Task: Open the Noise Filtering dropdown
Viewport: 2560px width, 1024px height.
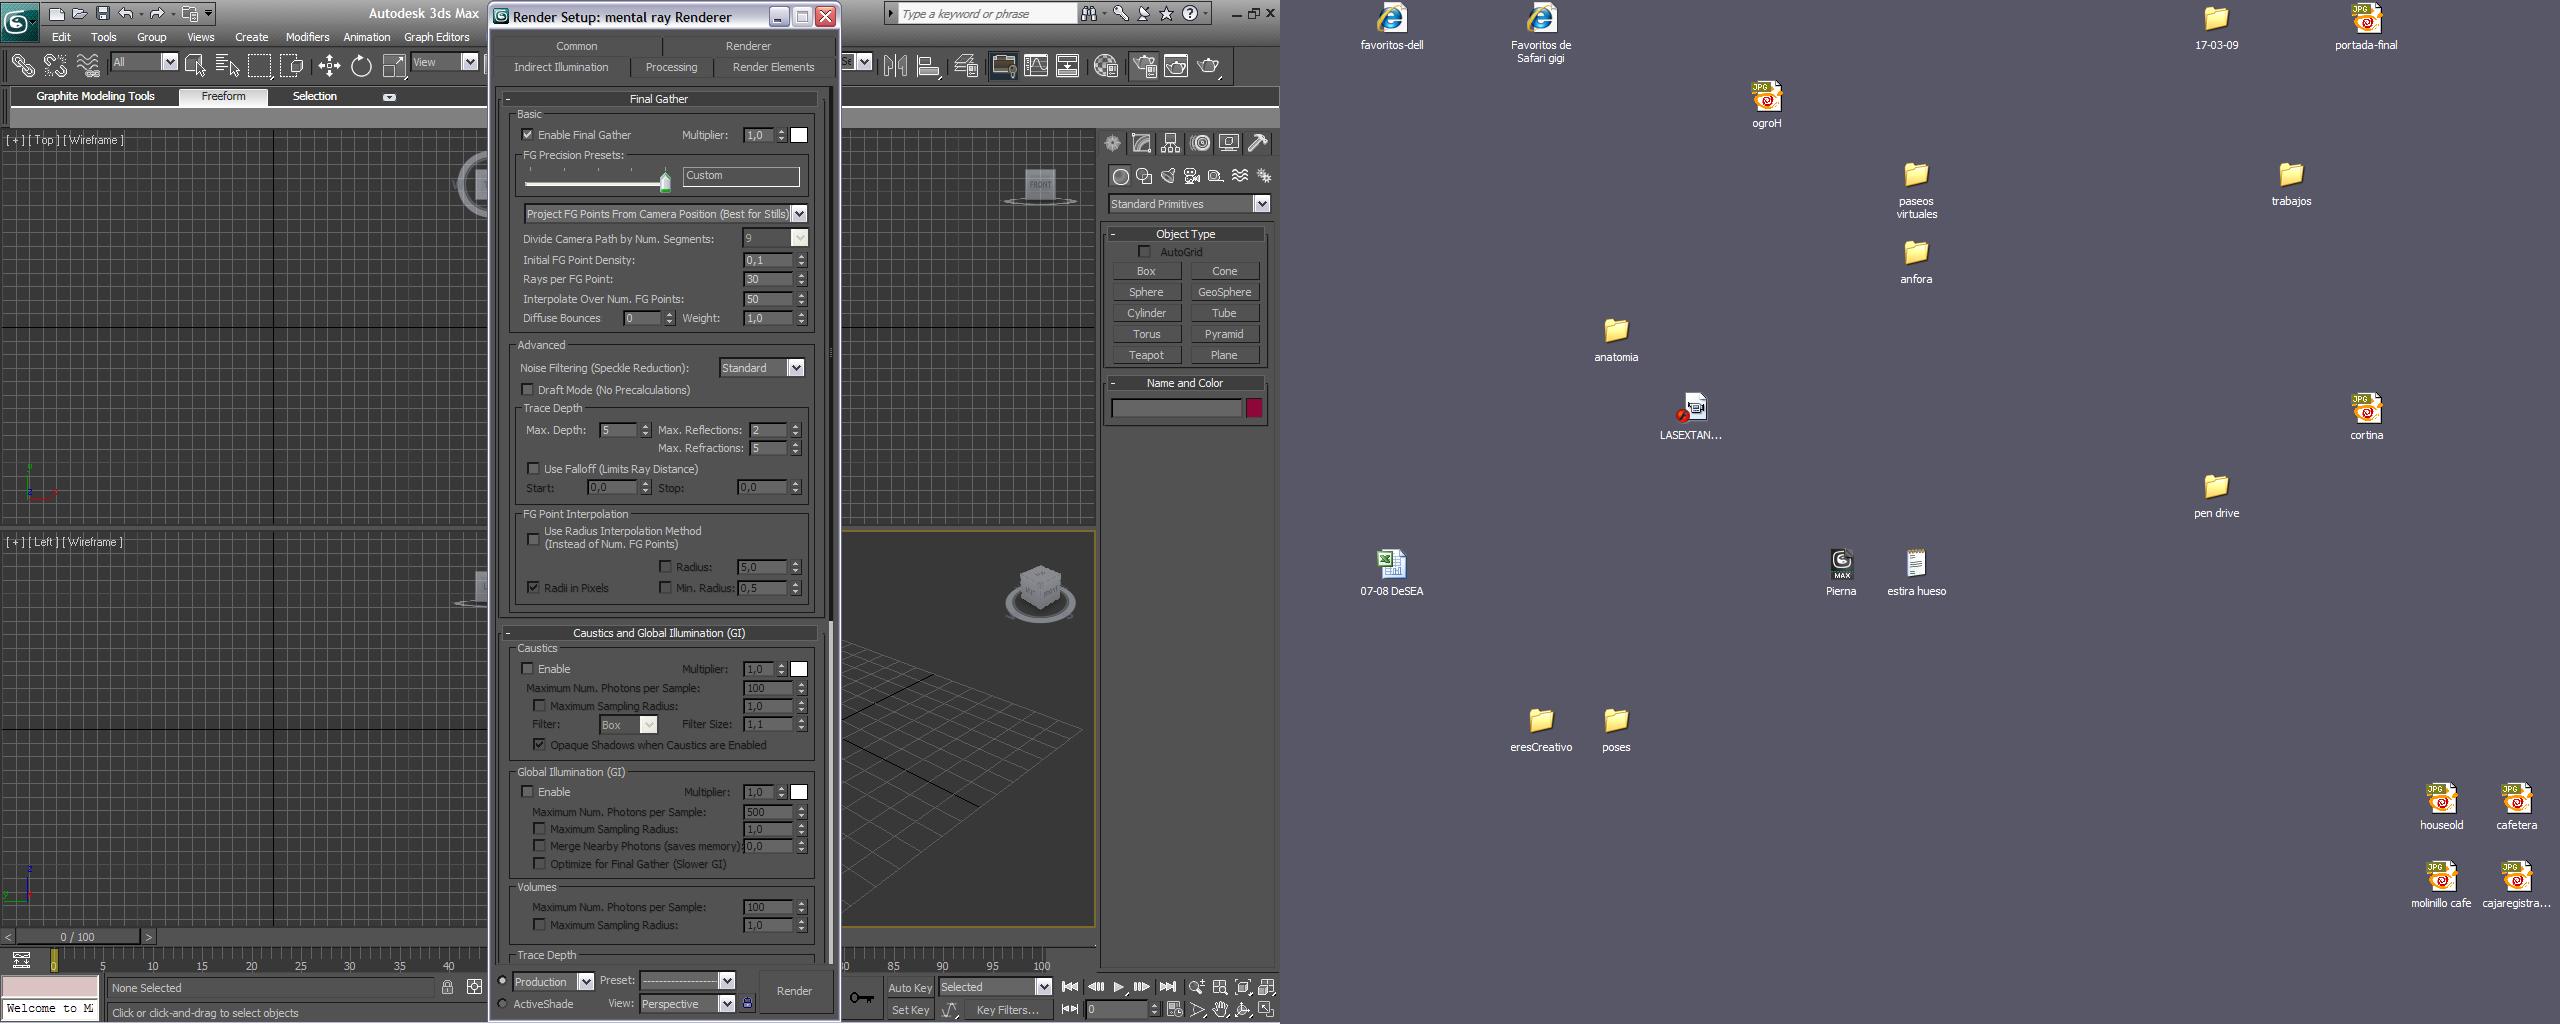Action: (762, 368)
